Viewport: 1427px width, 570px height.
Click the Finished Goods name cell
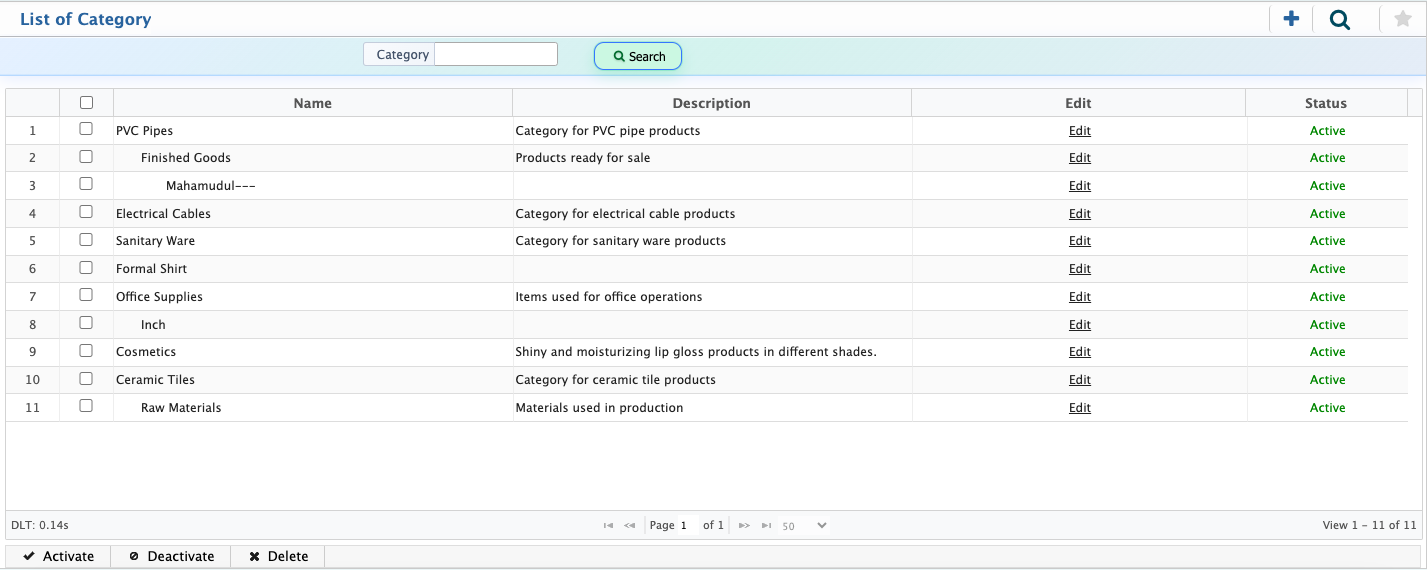tap(313, 158)
